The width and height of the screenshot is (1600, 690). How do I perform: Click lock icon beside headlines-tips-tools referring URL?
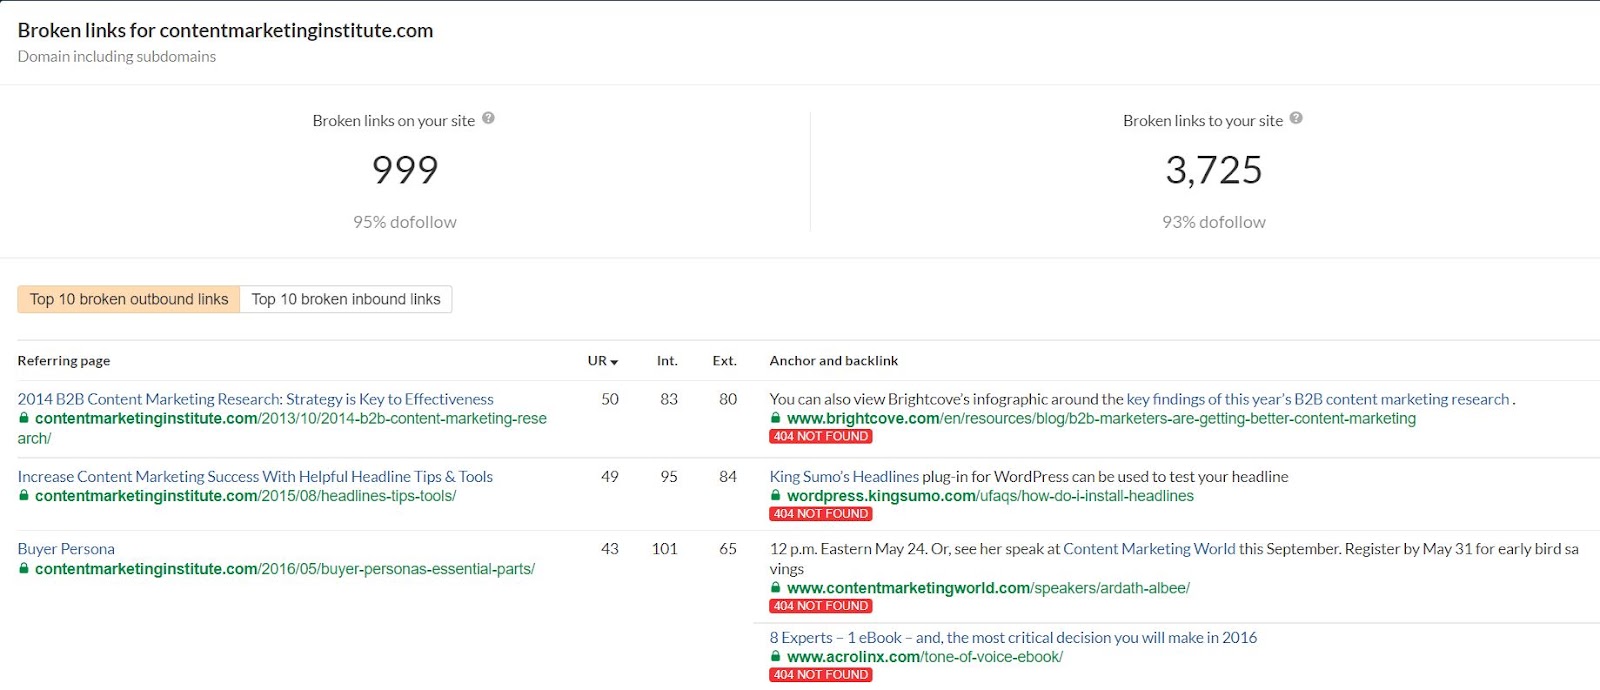pos(24,495)
